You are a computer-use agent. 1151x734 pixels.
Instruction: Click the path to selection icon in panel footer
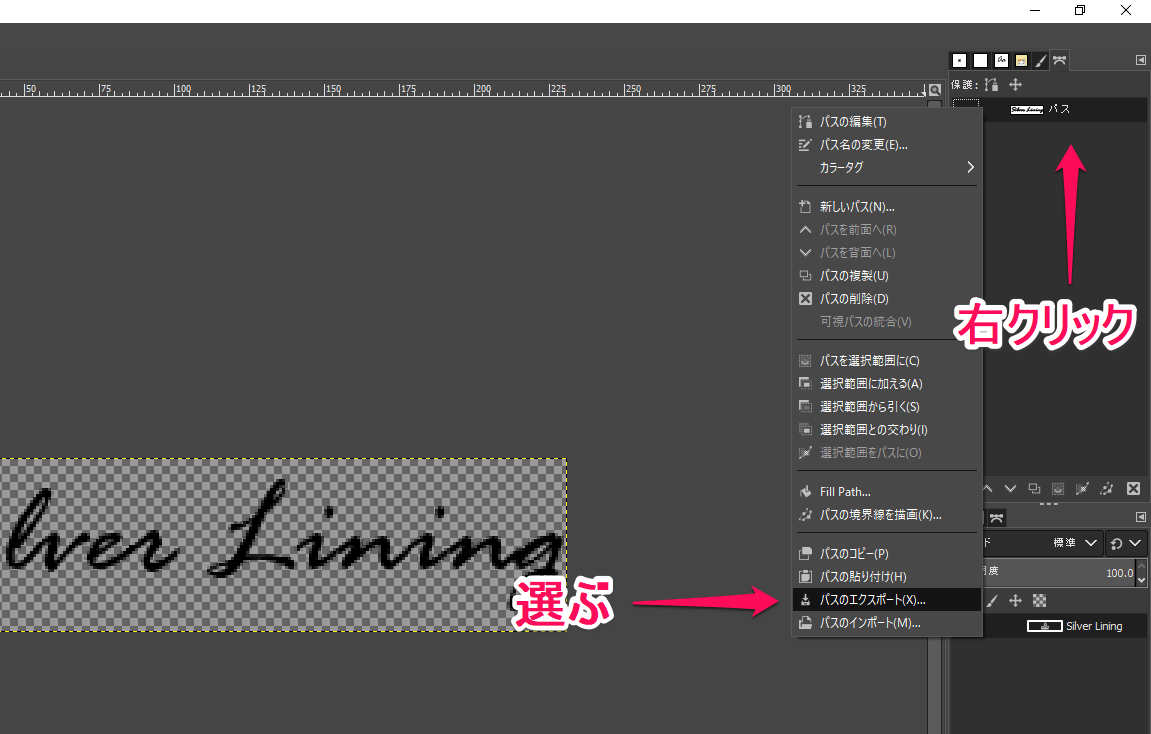coord(1057,489)
